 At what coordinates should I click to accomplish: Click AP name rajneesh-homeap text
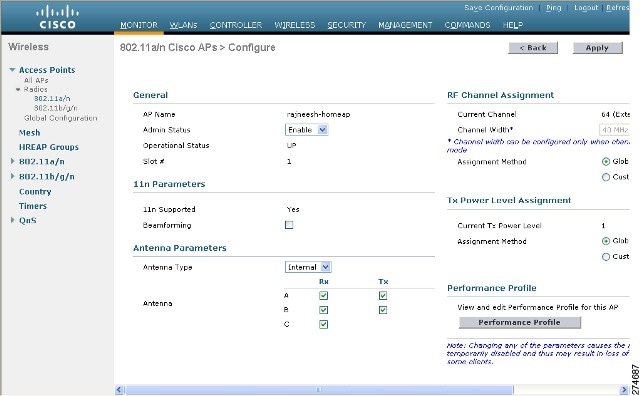coord(318,114)
